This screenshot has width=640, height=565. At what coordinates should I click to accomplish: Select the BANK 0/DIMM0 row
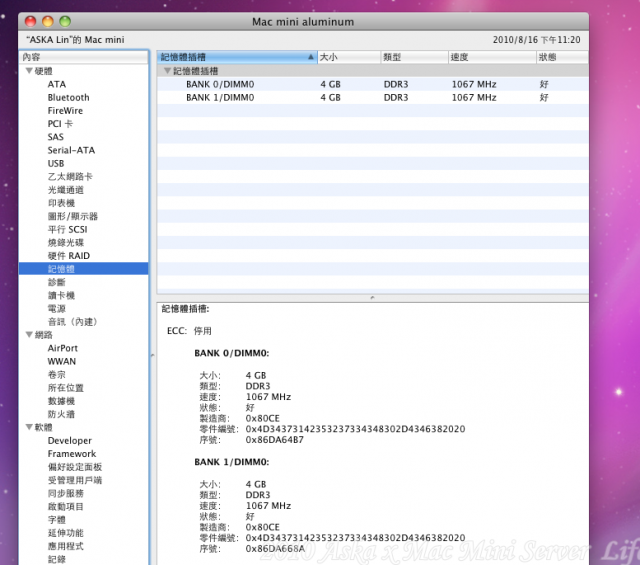(373, 84)
